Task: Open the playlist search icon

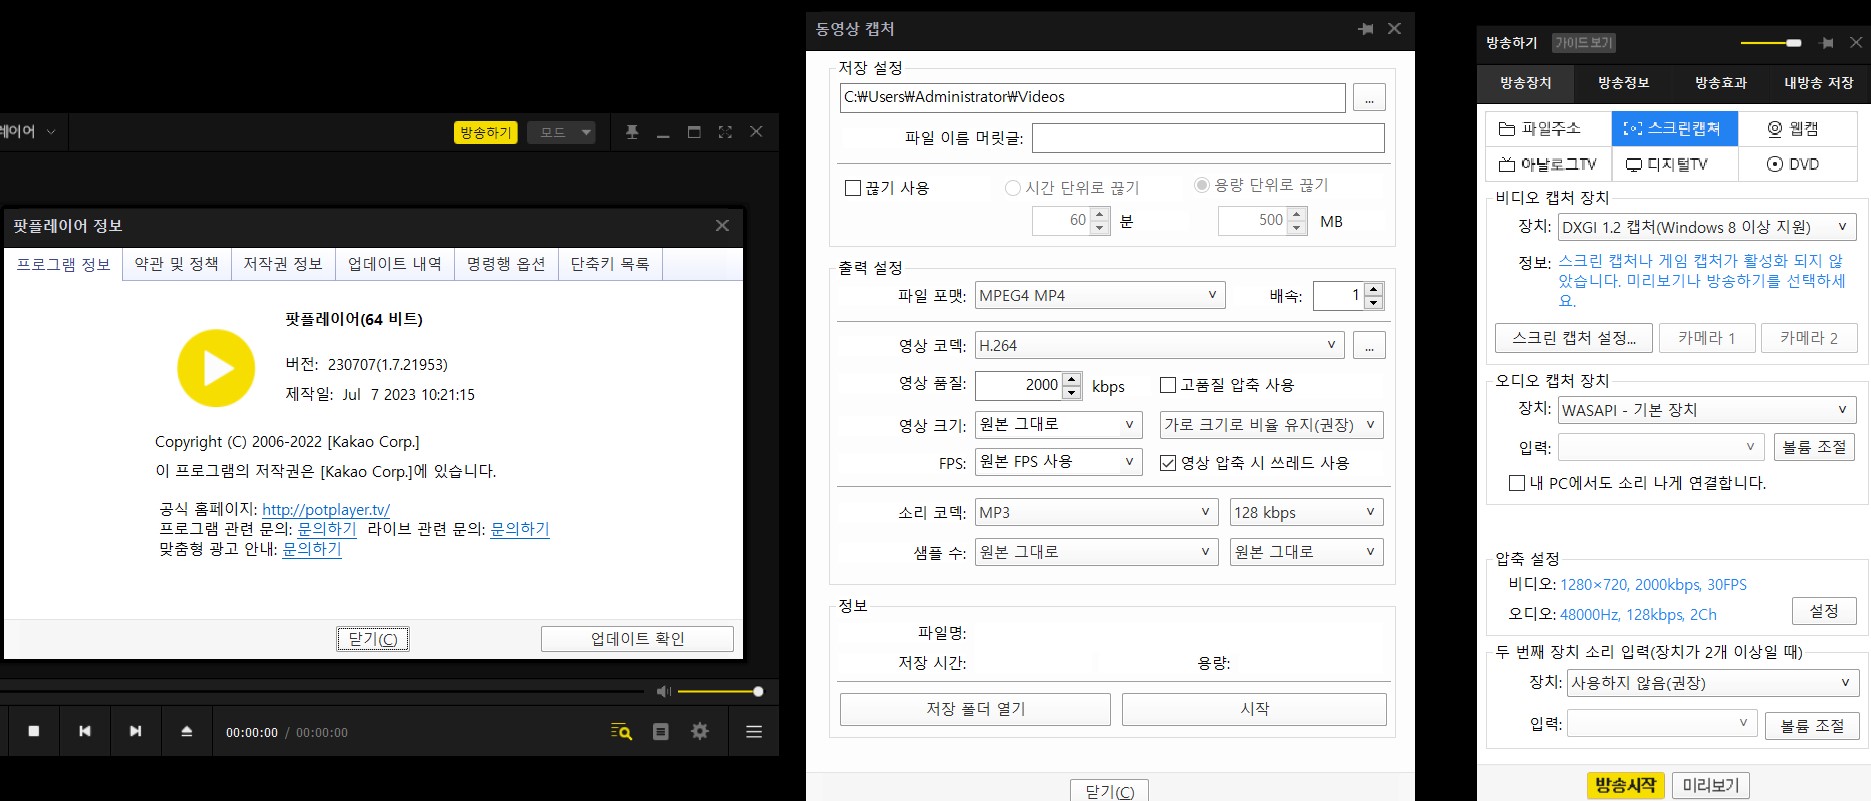Action: pyautogui.click(x=621, y=732)
